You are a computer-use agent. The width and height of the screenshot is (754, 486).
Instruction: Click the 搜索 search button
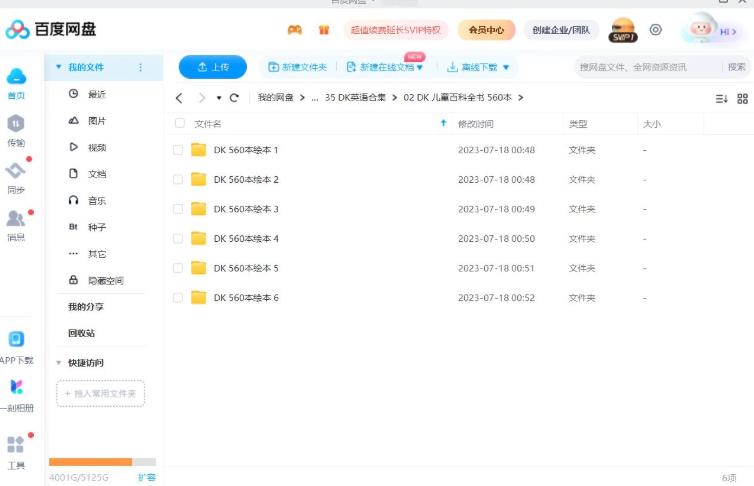pos(736,67)
